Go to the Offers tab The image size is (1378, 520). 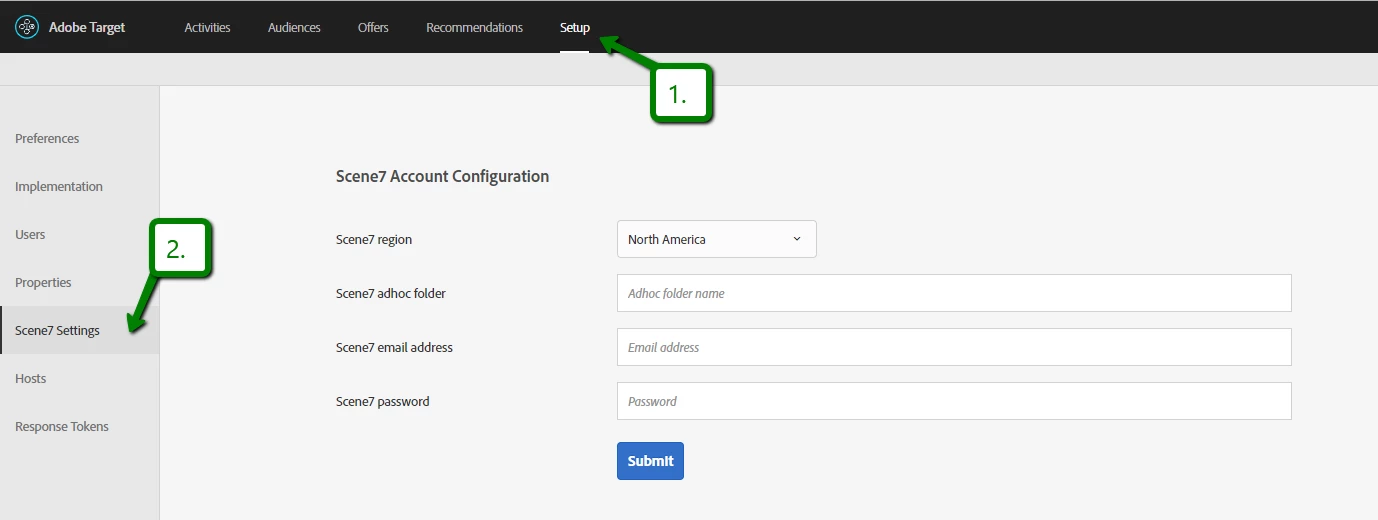pyautogui.click(x=373, y=27)
